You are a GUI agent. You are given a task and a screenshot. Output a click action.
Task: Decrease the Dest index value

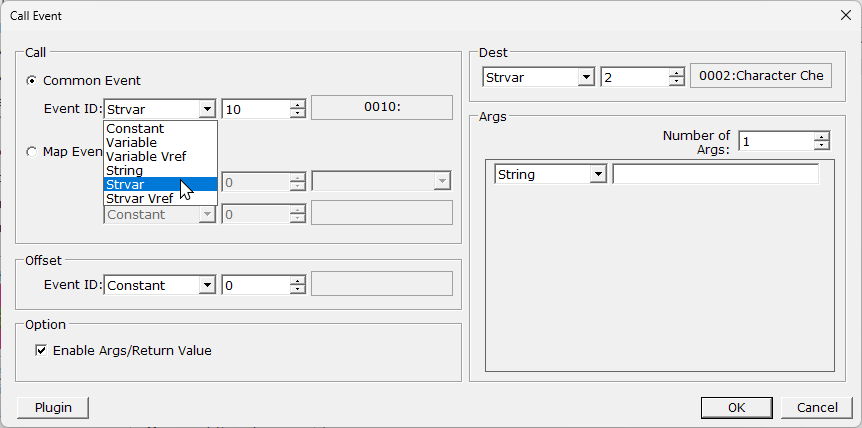677,82
